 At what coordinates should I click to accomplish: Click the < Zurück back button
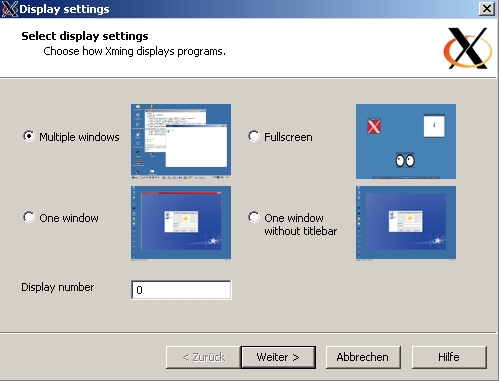click(203, 357)
